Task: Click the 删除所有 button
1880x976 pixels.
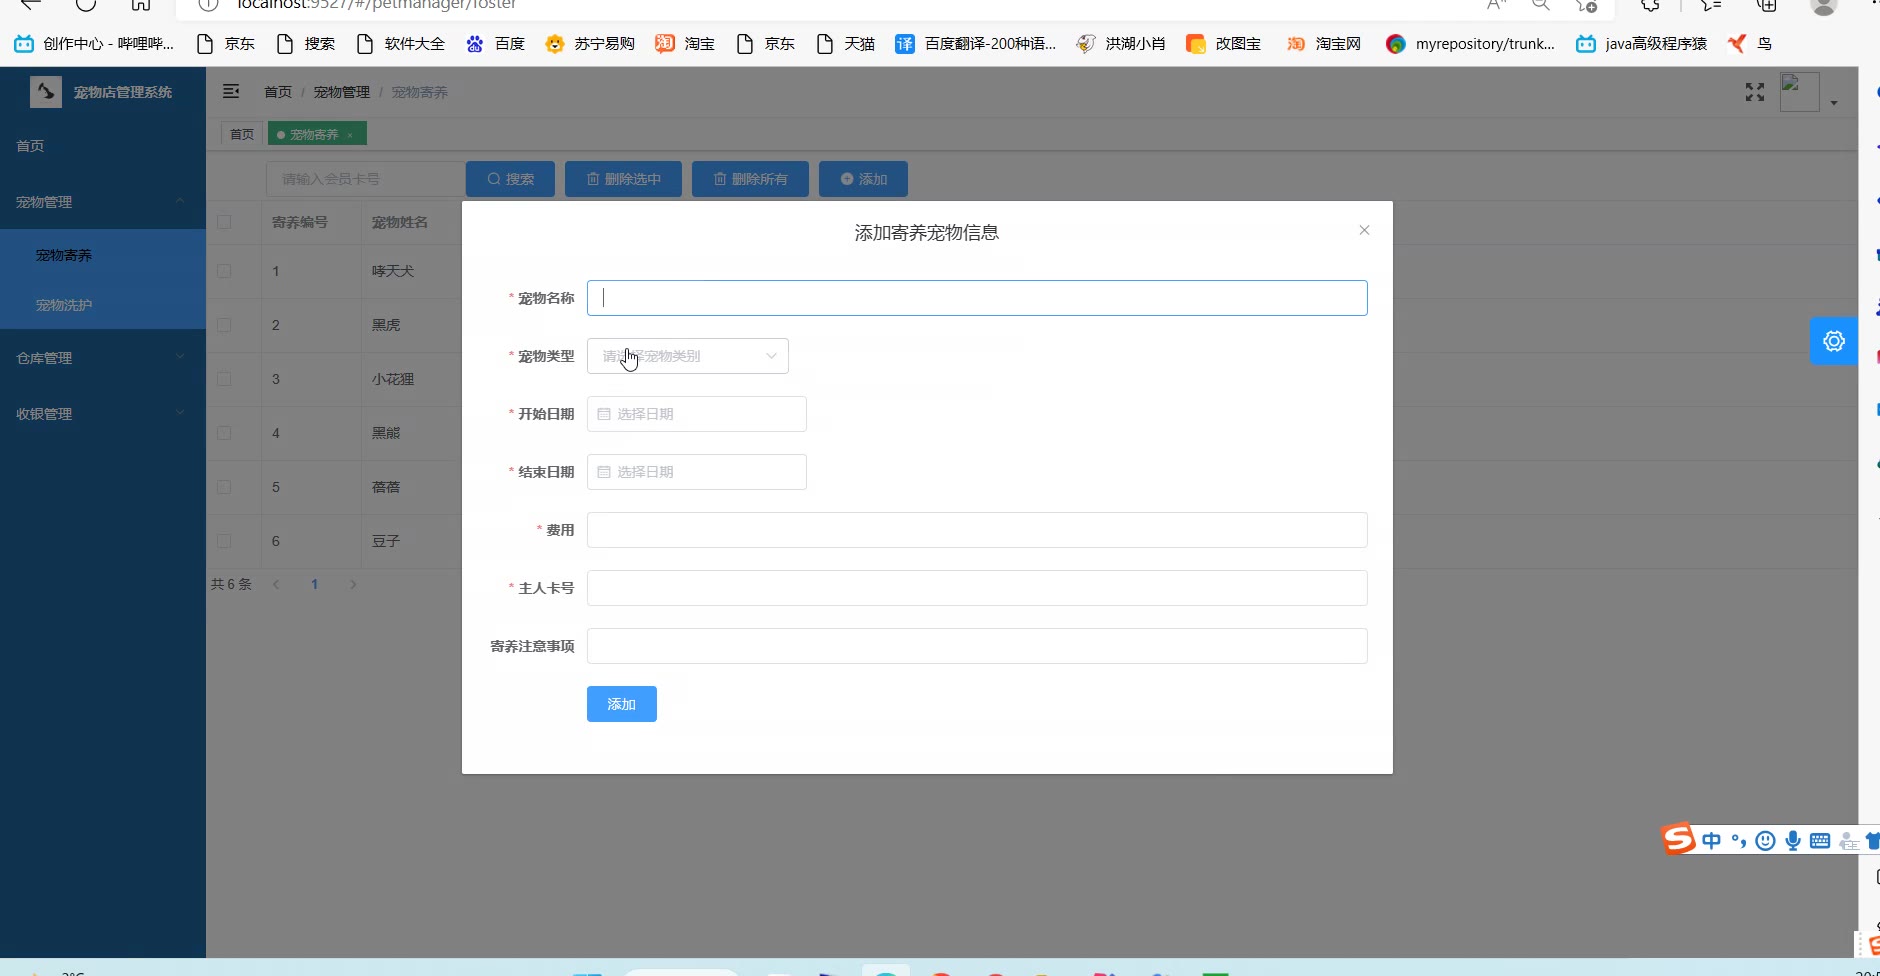Action: pos(750,179)
